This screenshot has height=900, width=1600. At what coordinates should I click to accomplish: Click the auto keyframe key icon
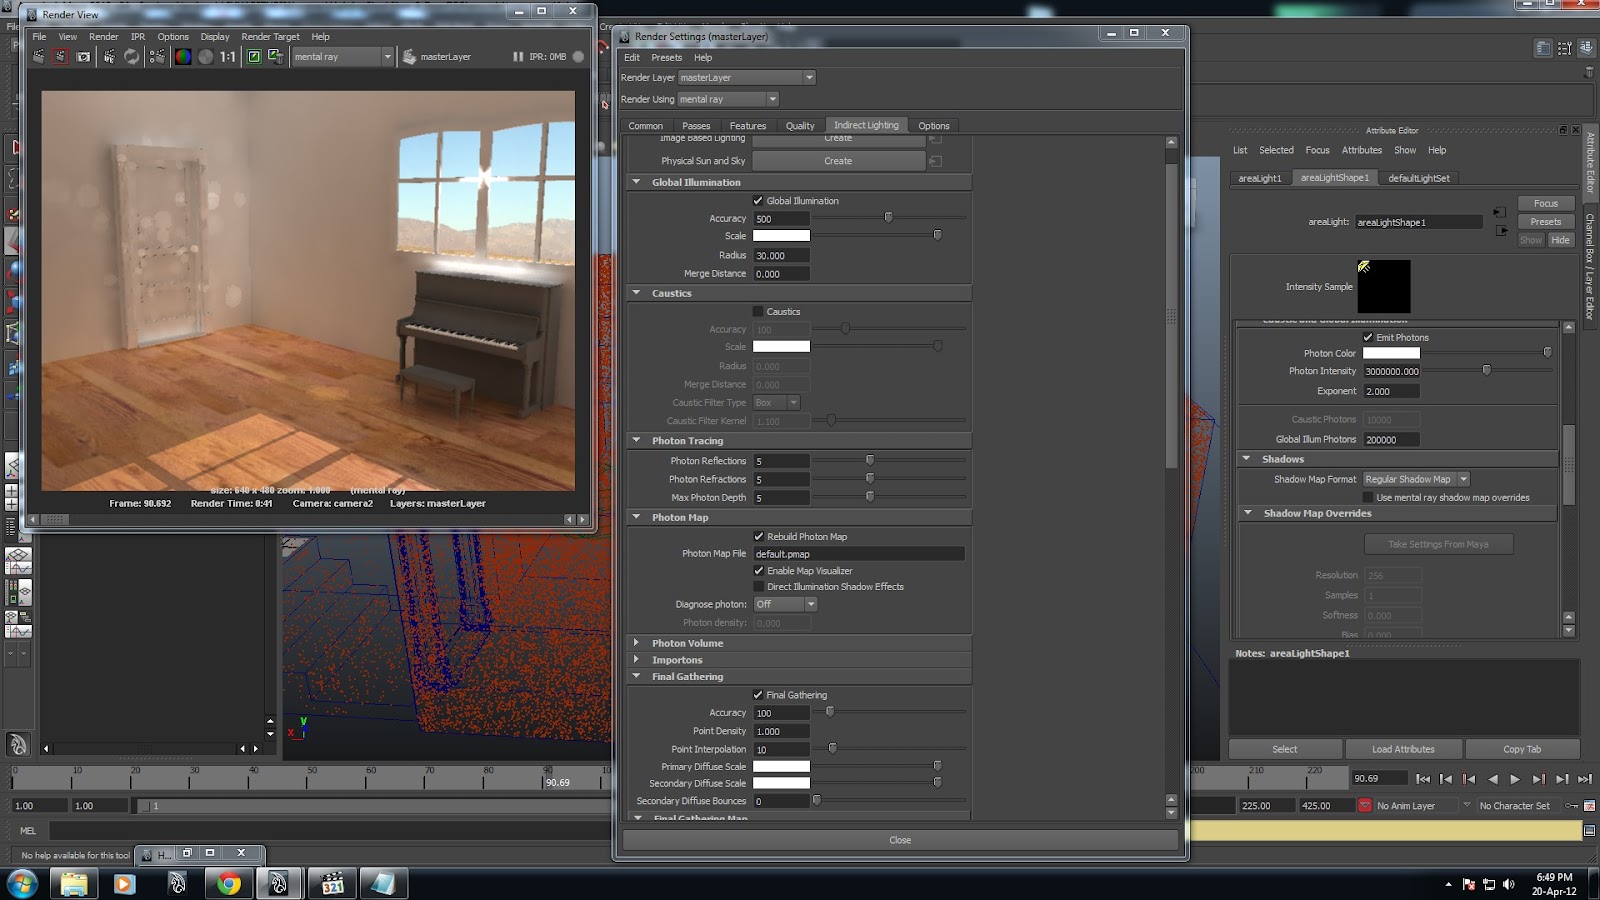[1572, 806]
